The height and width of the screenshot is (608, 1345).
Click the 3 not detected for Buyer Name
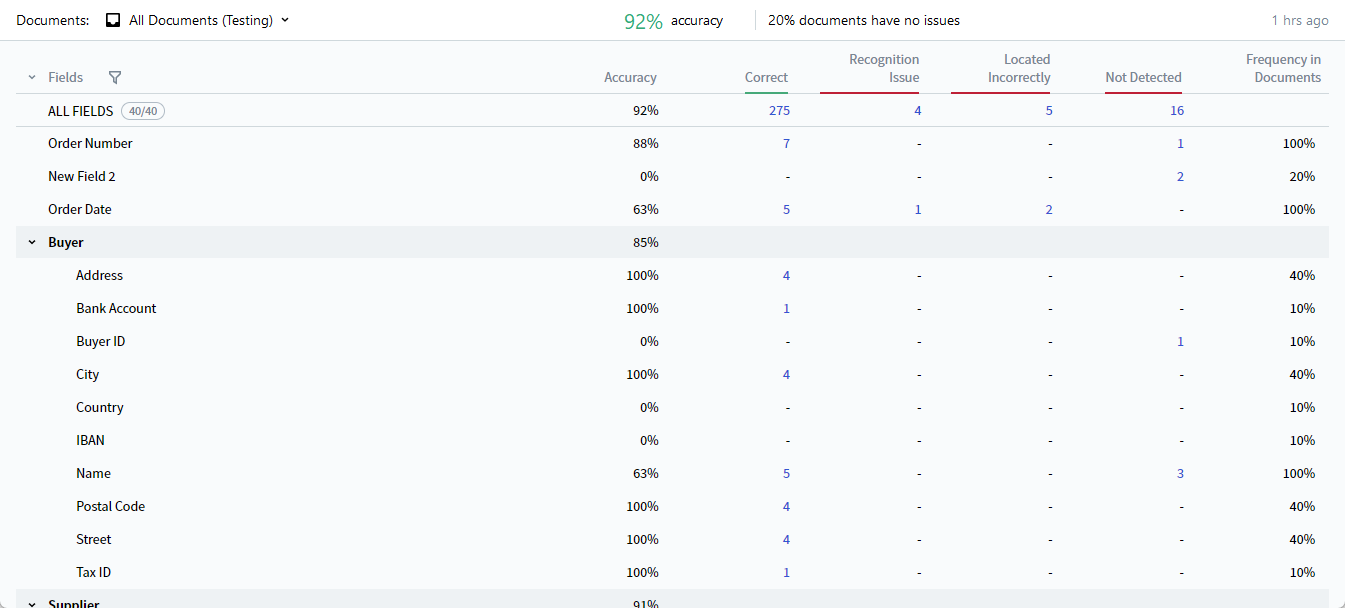point(1180,473)
